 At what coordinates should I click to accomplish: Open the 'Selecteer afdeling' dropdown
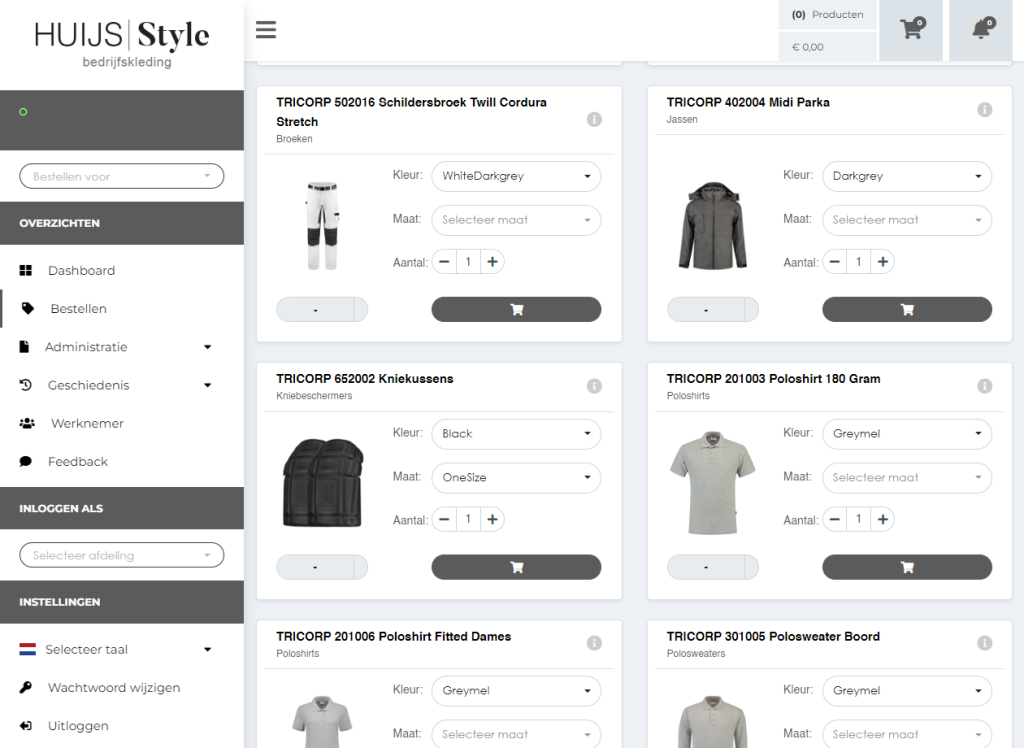pos(121,555)
